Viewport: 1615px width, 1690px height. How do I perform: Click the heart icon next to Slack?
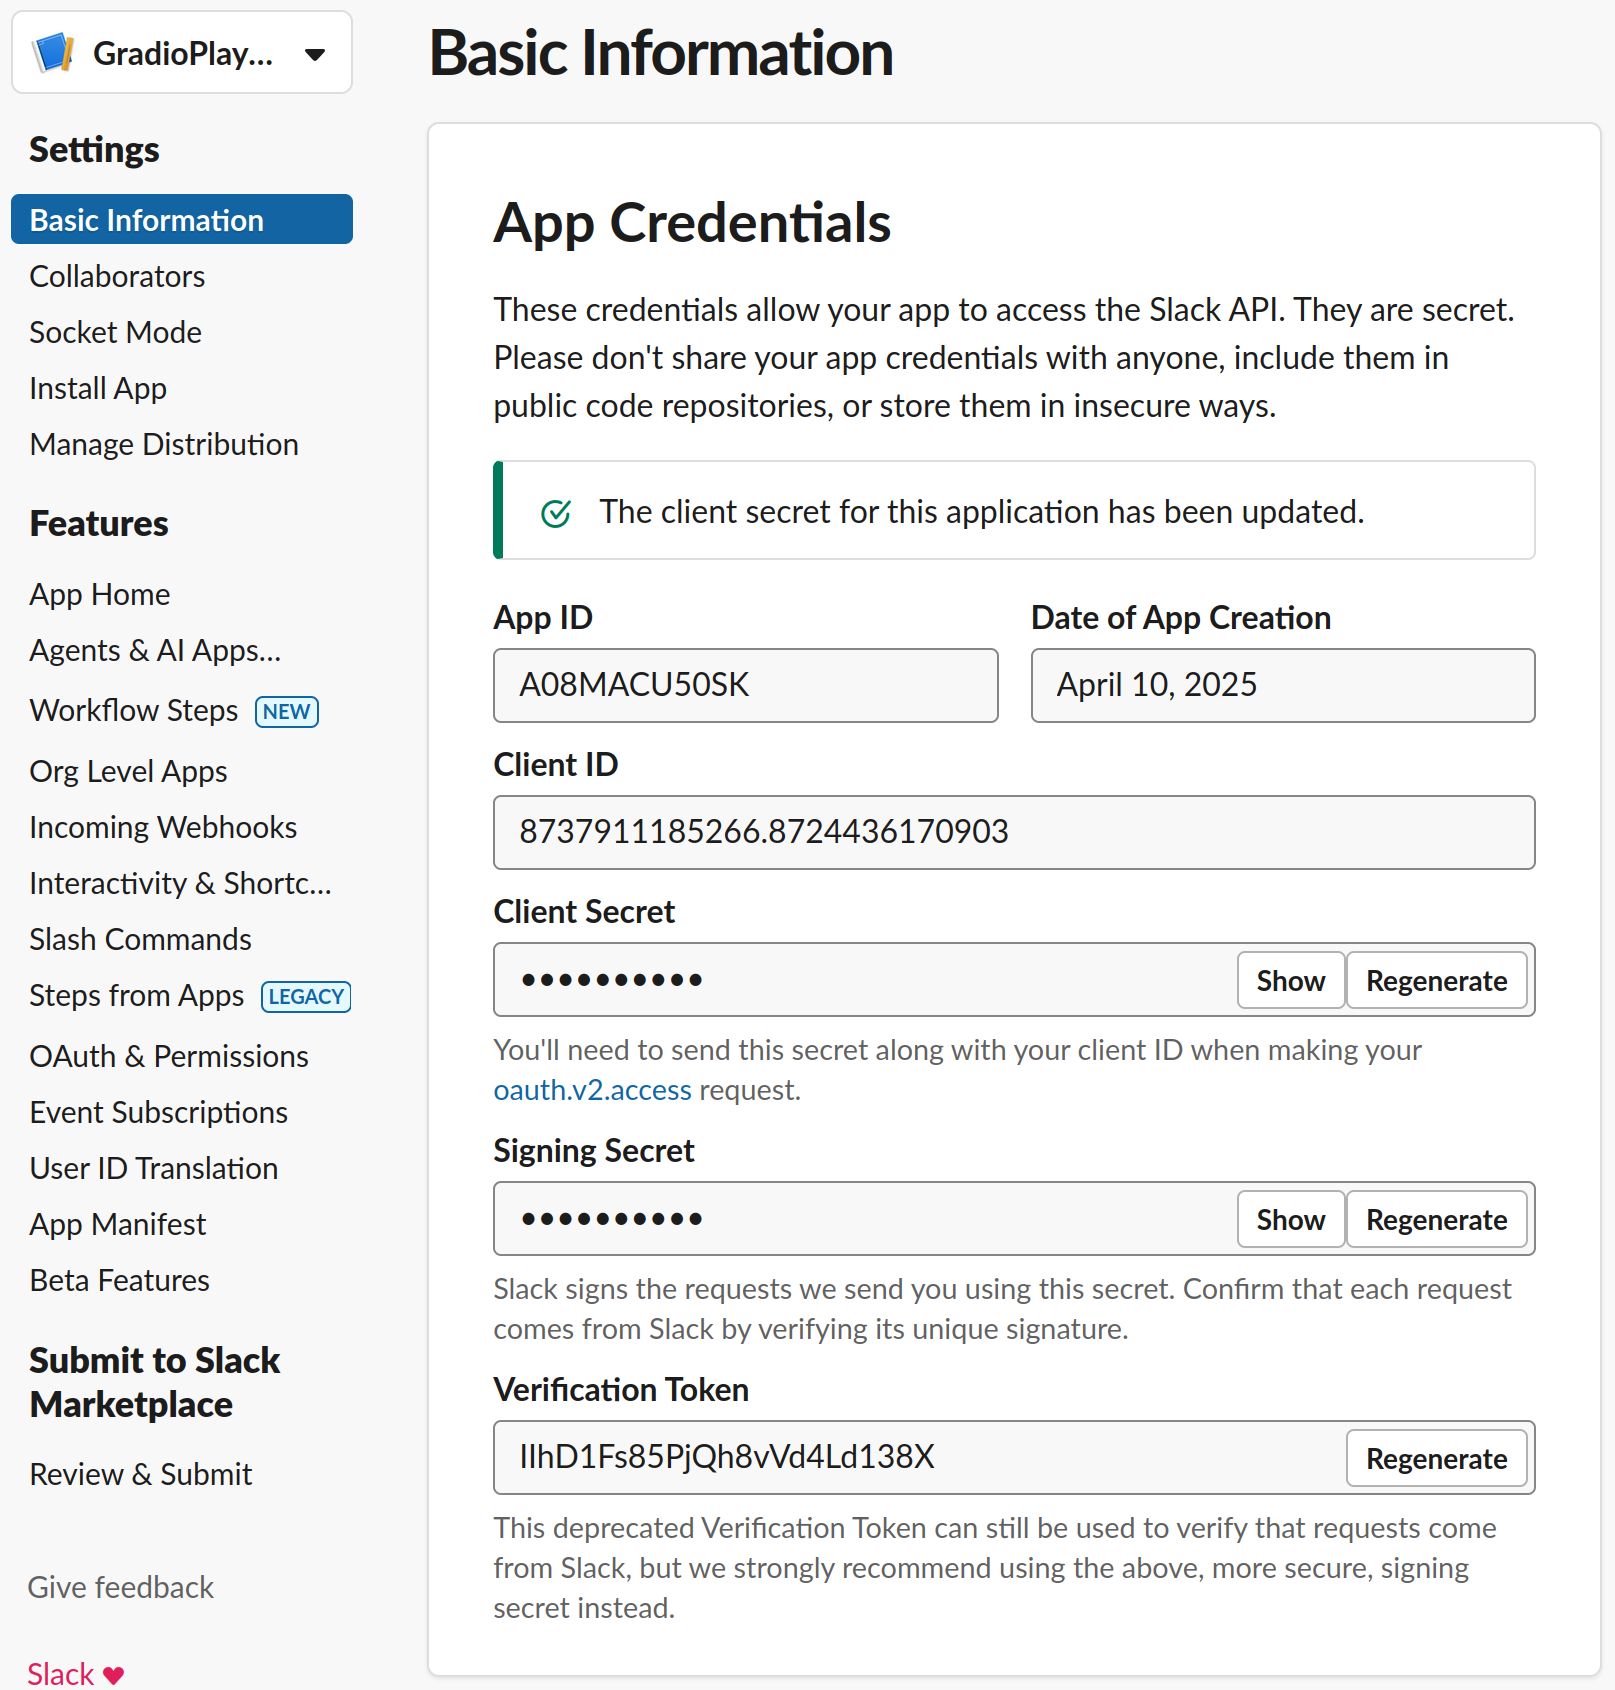pyautogui.click(x=114, y=1675)
